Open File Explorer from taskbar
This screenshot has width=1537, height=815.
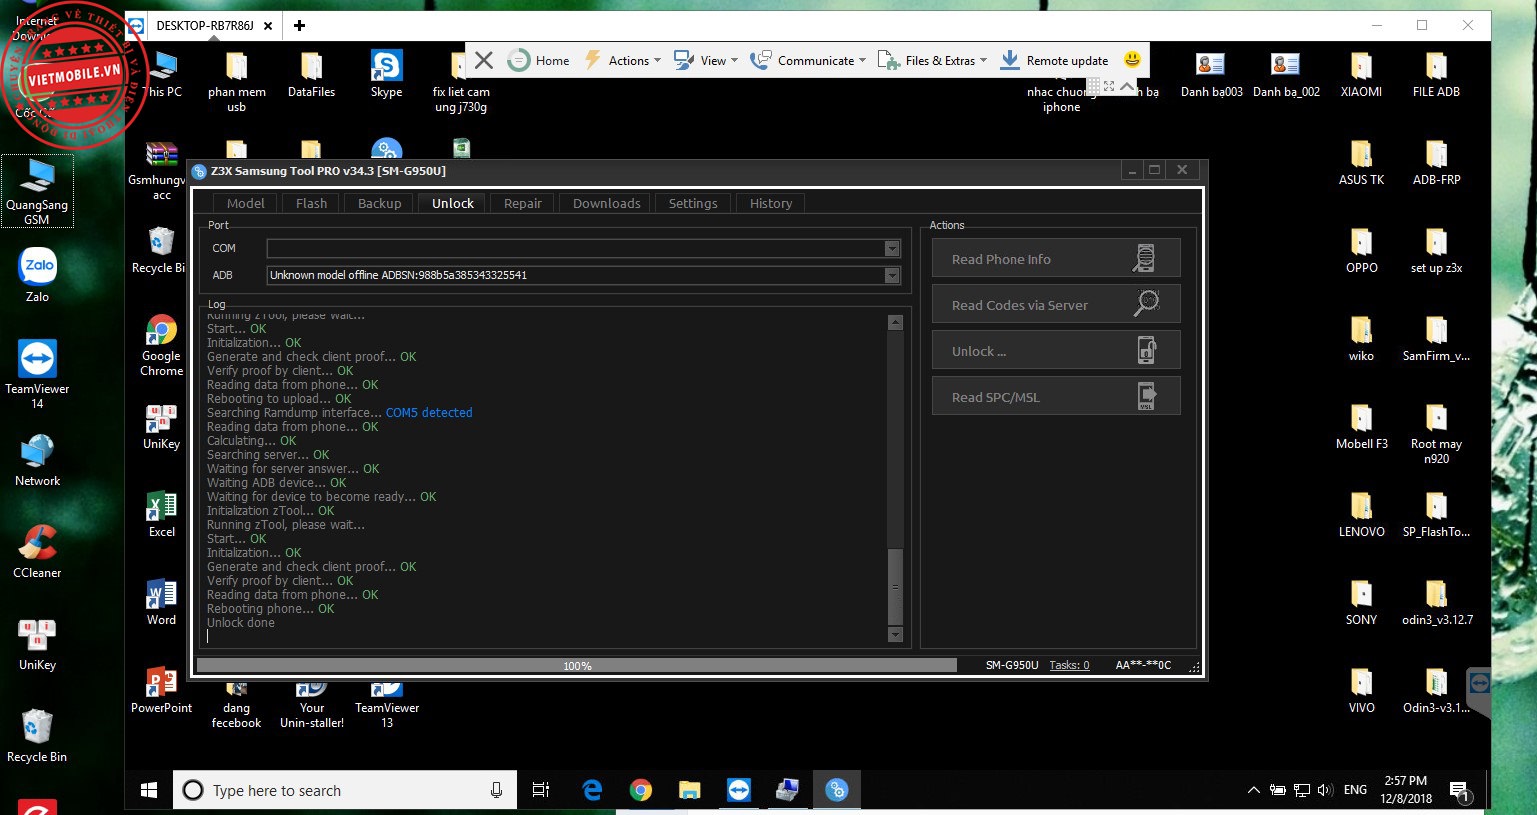[x=689, y=790]
